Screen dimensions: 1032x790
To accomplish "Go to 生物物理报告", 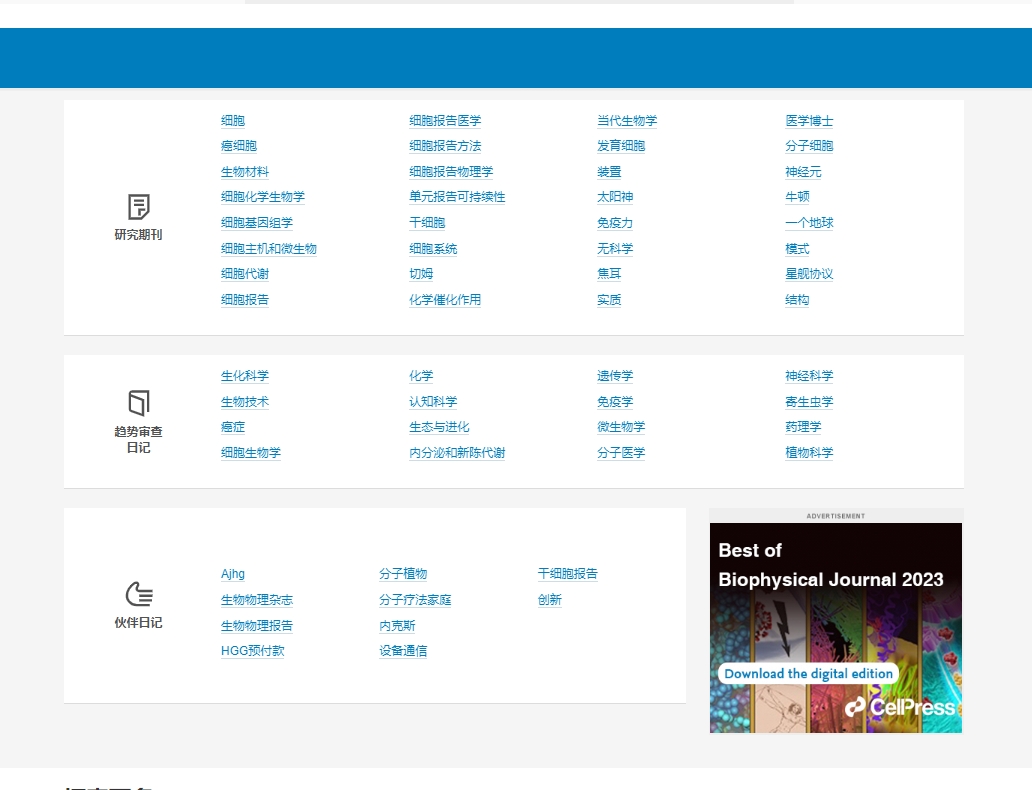I will [x=257, y=625].
